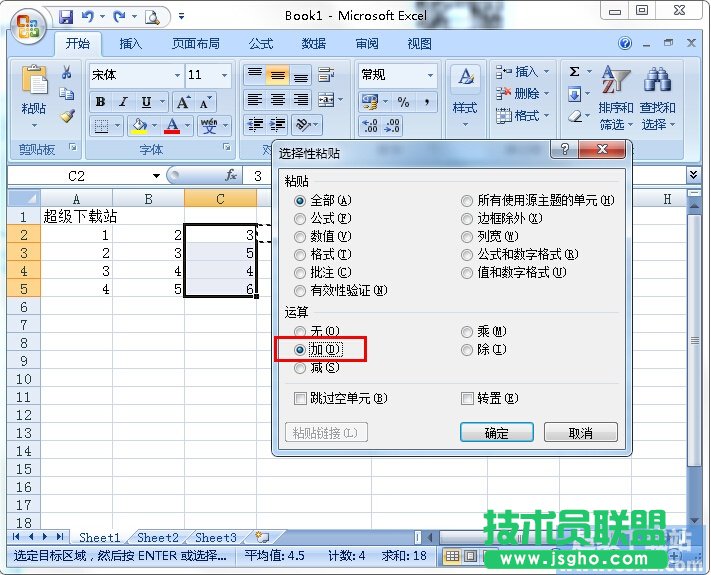Screen dimensions: 711x575
Task: Check the 跳过空单元 (Skip blanks) box
Action: (x=300, y=398)
